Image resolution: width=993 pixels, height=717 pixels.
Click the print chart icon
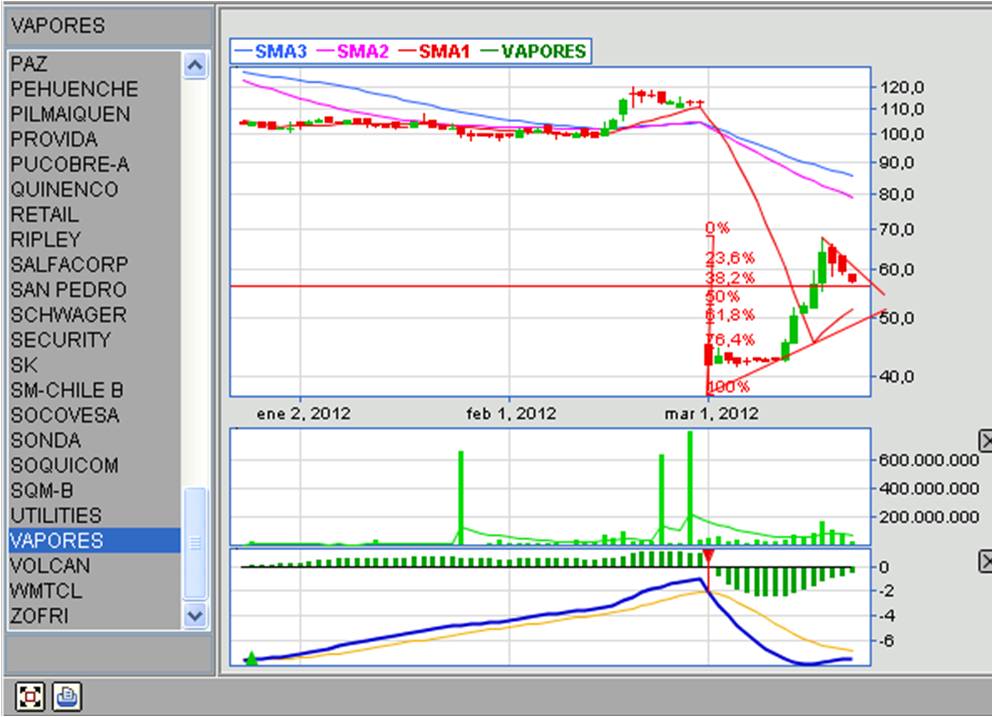coord(66,697)
